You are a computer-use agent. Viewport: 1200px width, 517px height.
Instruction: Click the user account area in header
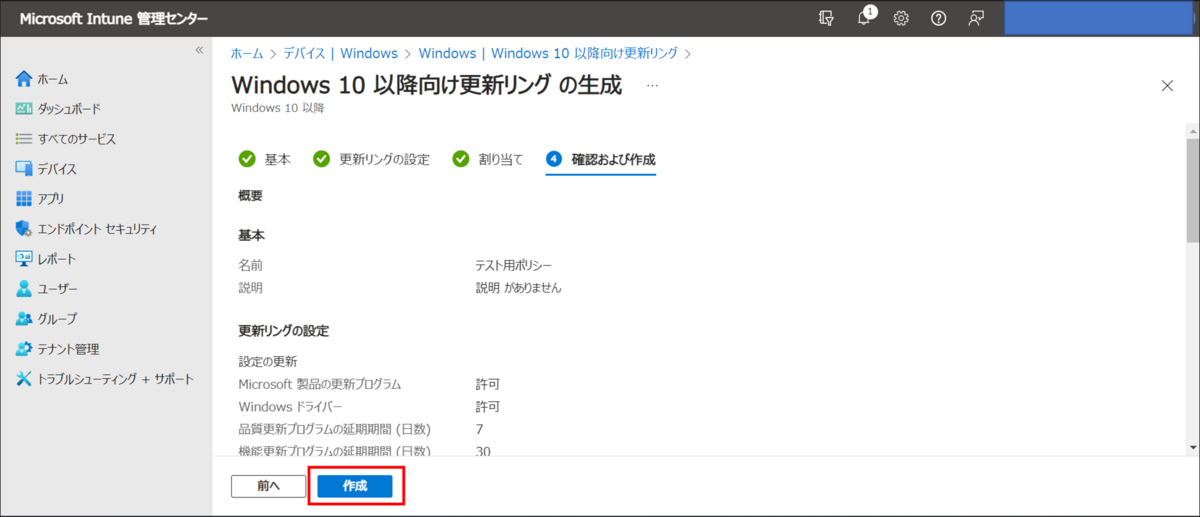coord(1097,18)
